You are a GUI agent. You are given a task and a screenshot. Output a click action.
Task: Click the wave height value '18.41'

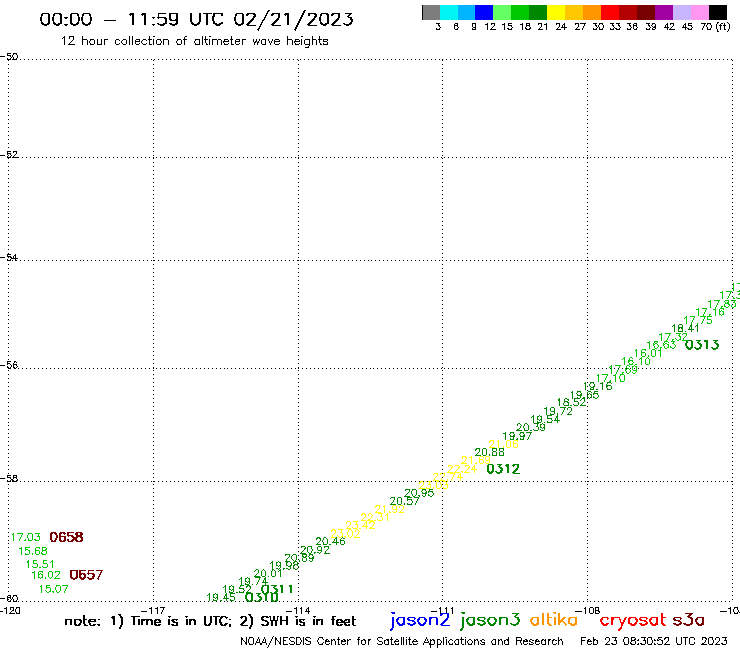[x=685, y=329]
